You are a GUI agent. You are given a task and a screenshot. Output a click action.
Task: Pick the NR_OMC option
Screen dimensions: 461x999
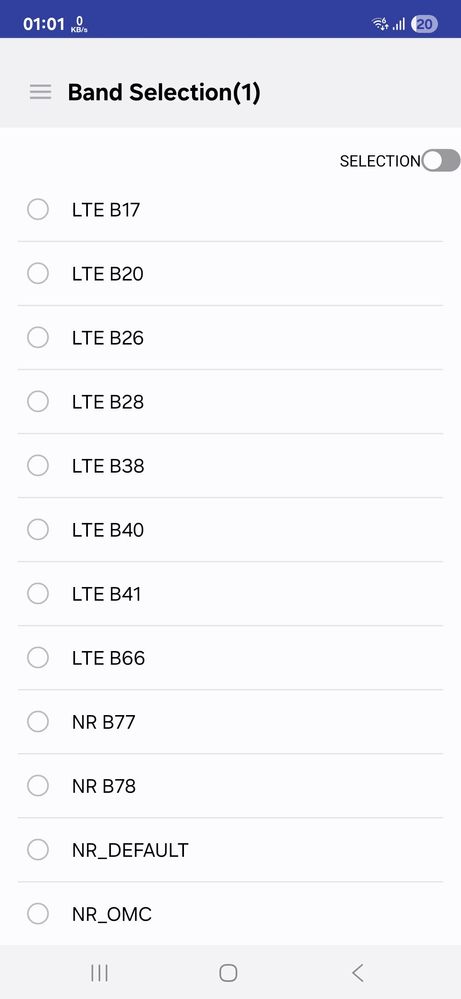[x=230, y=914]
